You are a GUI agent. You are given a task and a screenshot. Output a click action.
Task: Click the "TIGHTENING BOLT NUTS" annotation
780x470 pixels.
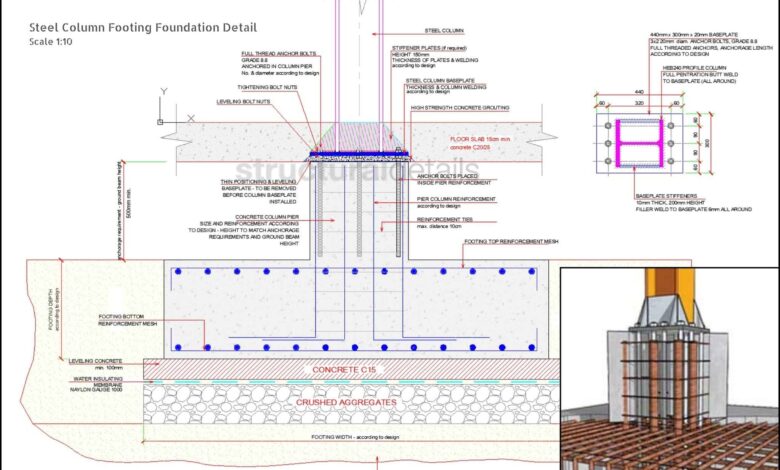[x=267, y=88]
